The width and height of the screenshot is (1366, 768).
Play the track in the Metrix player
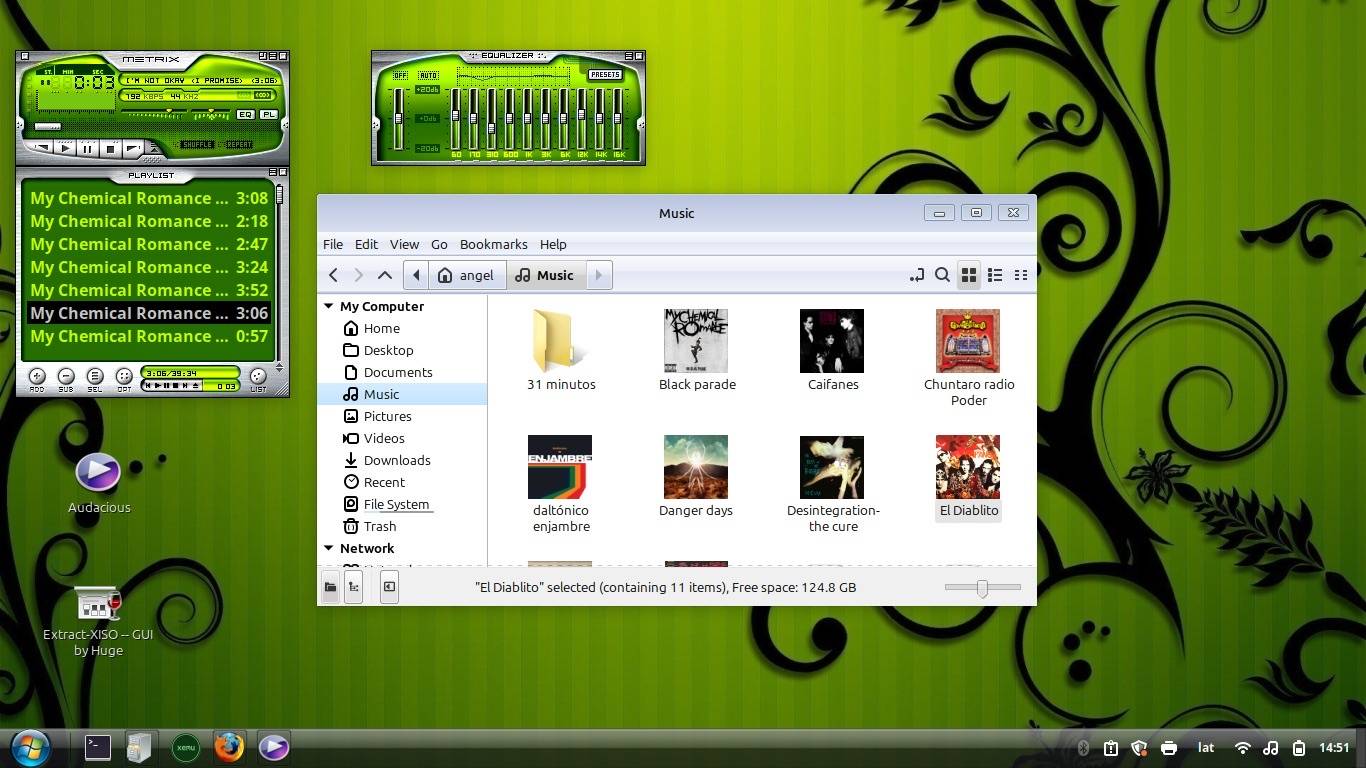pyautogui.click(x=65, y=149)
